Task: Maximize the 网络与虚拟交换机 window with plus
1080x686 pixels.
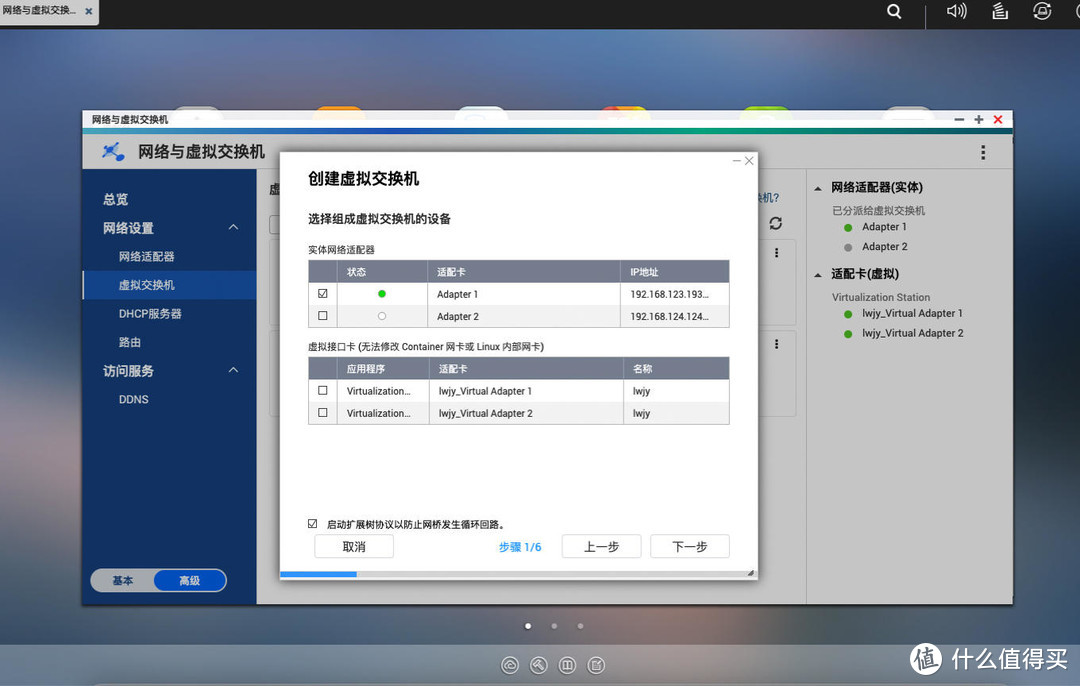Action: pos(978,120)
